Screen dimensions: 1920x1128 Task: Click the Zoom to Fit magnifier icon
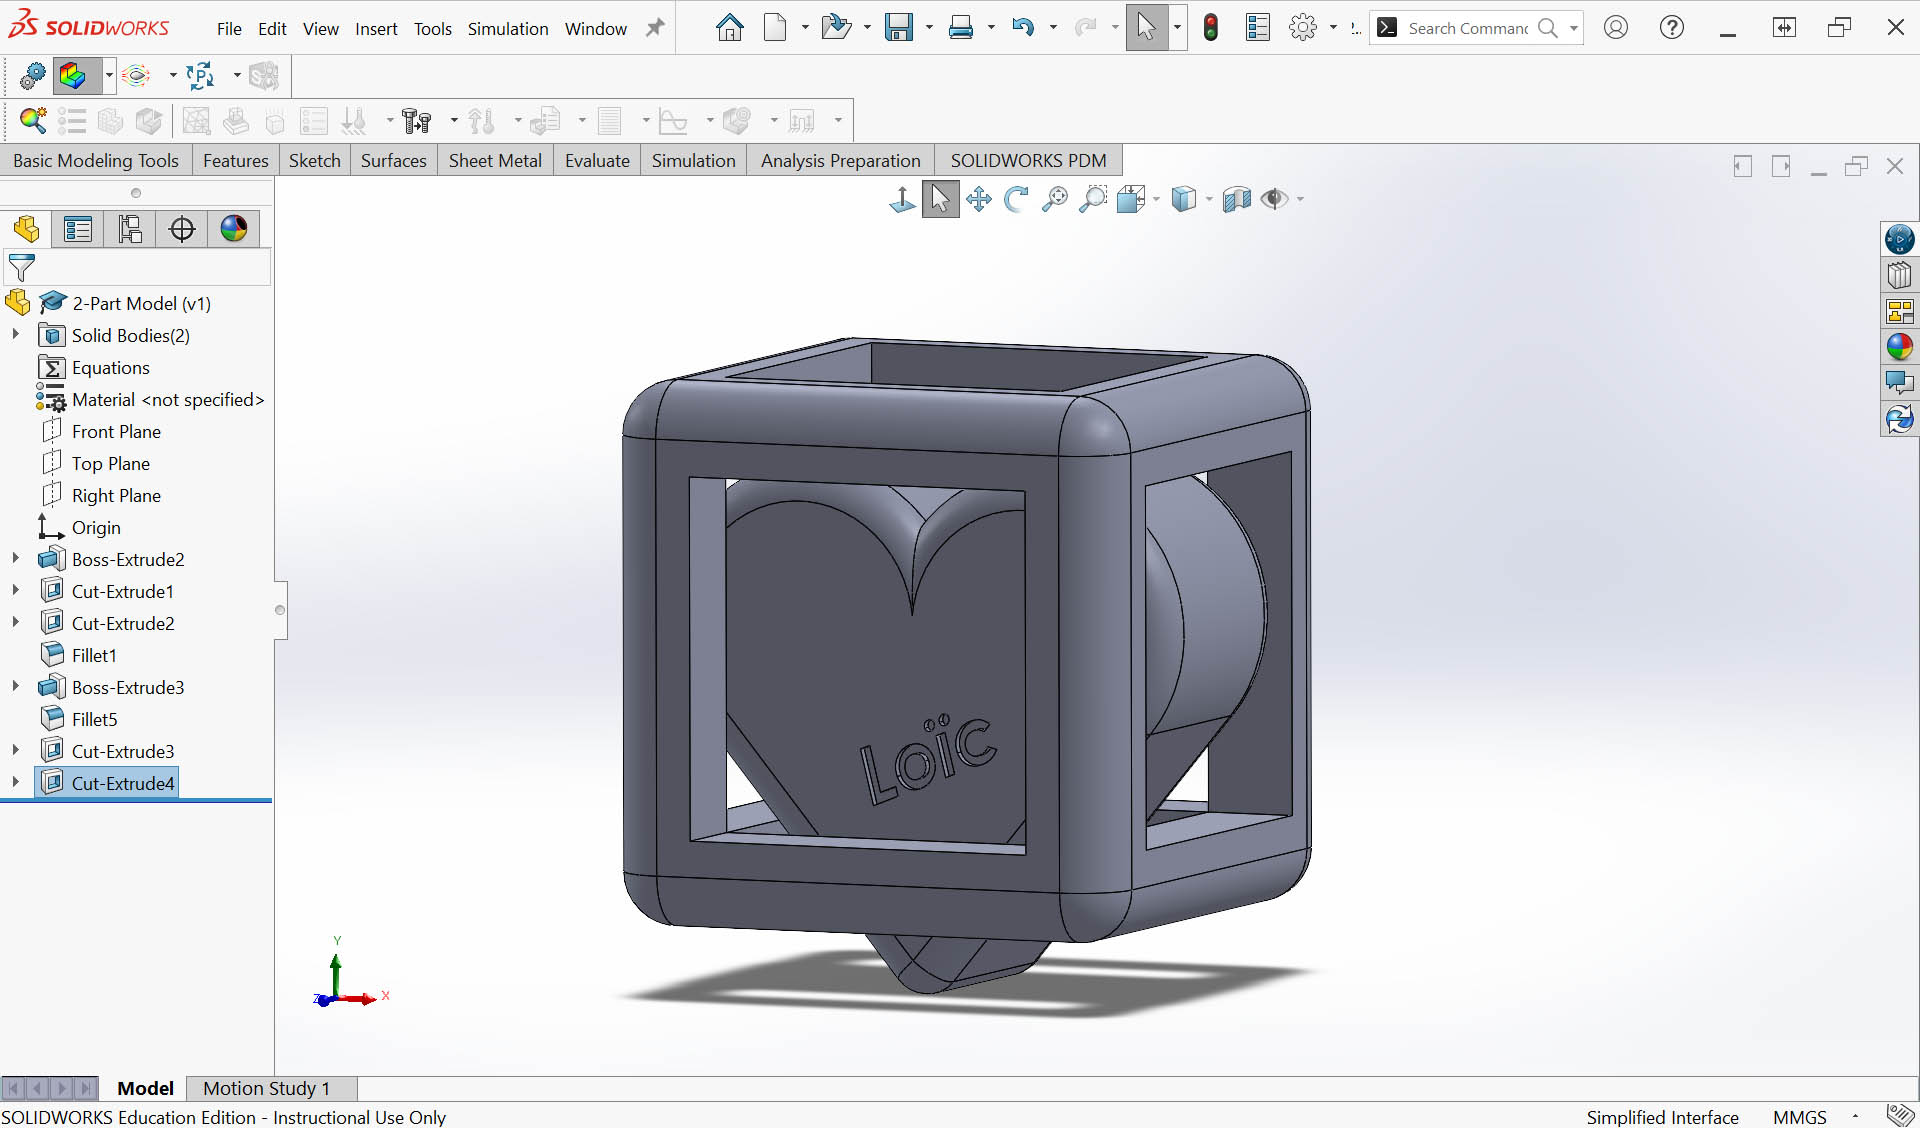[x=1054, y=199]
